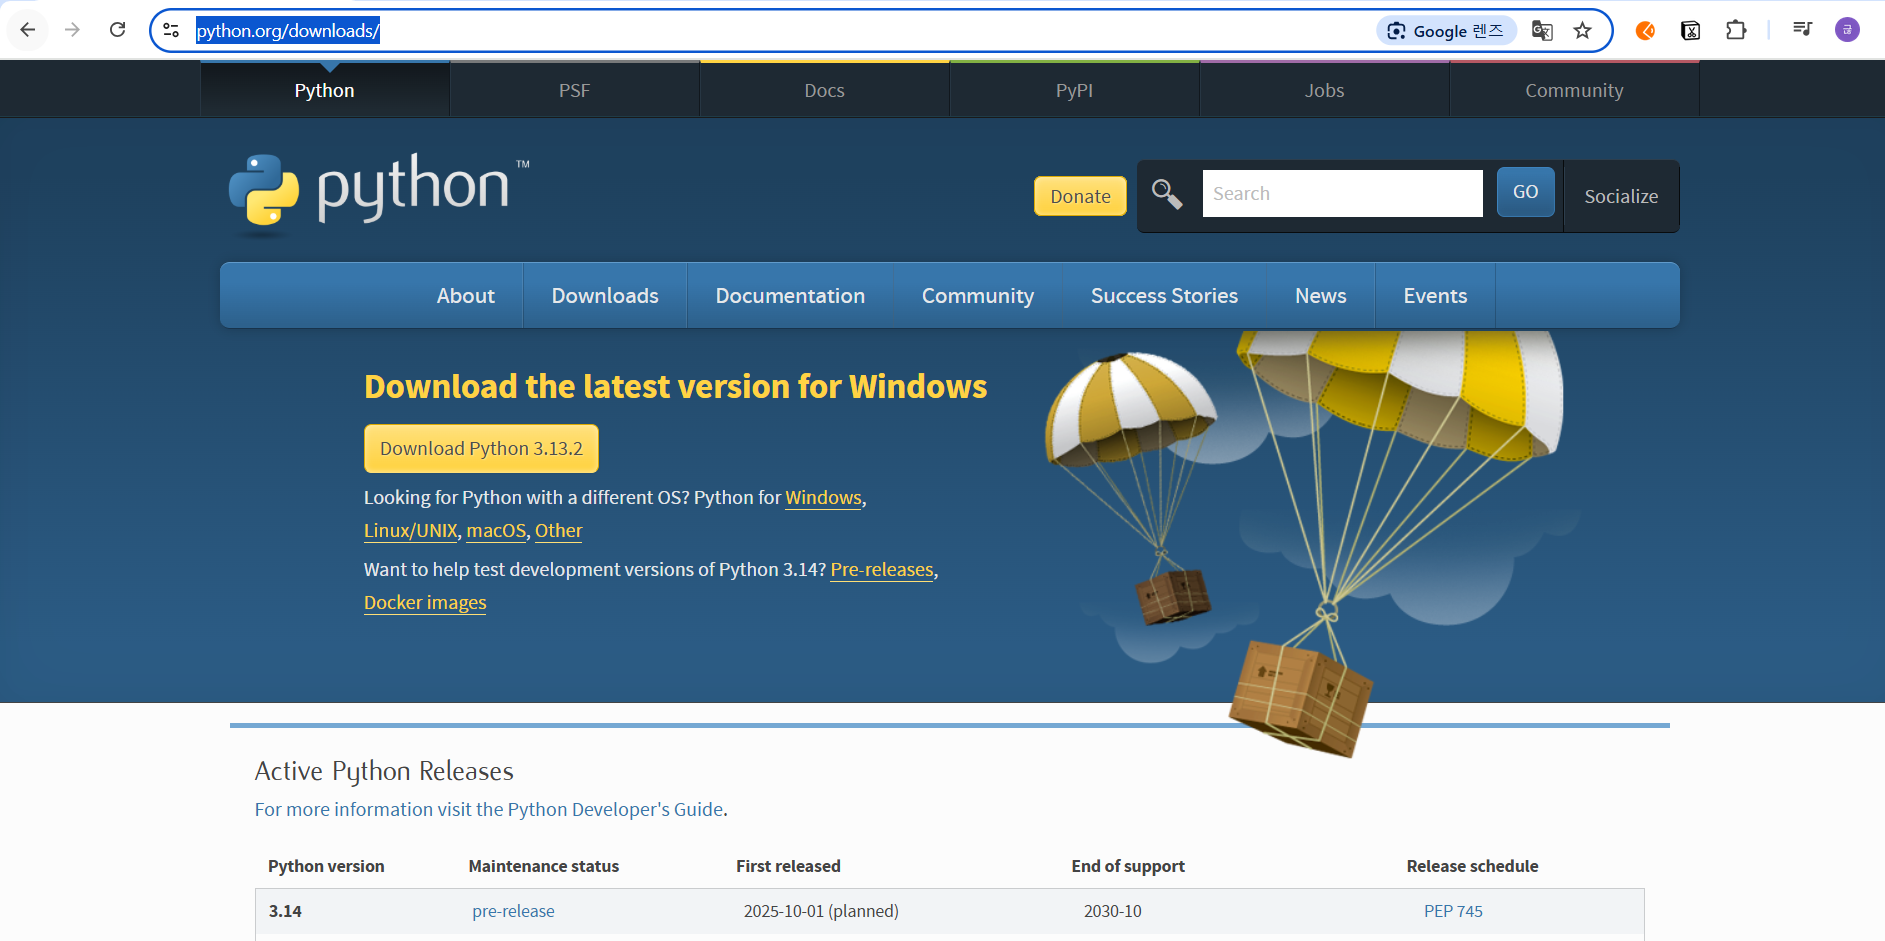Follow the Other link
The width and height of the screenshot is (1885, 941).
[558, 531]
